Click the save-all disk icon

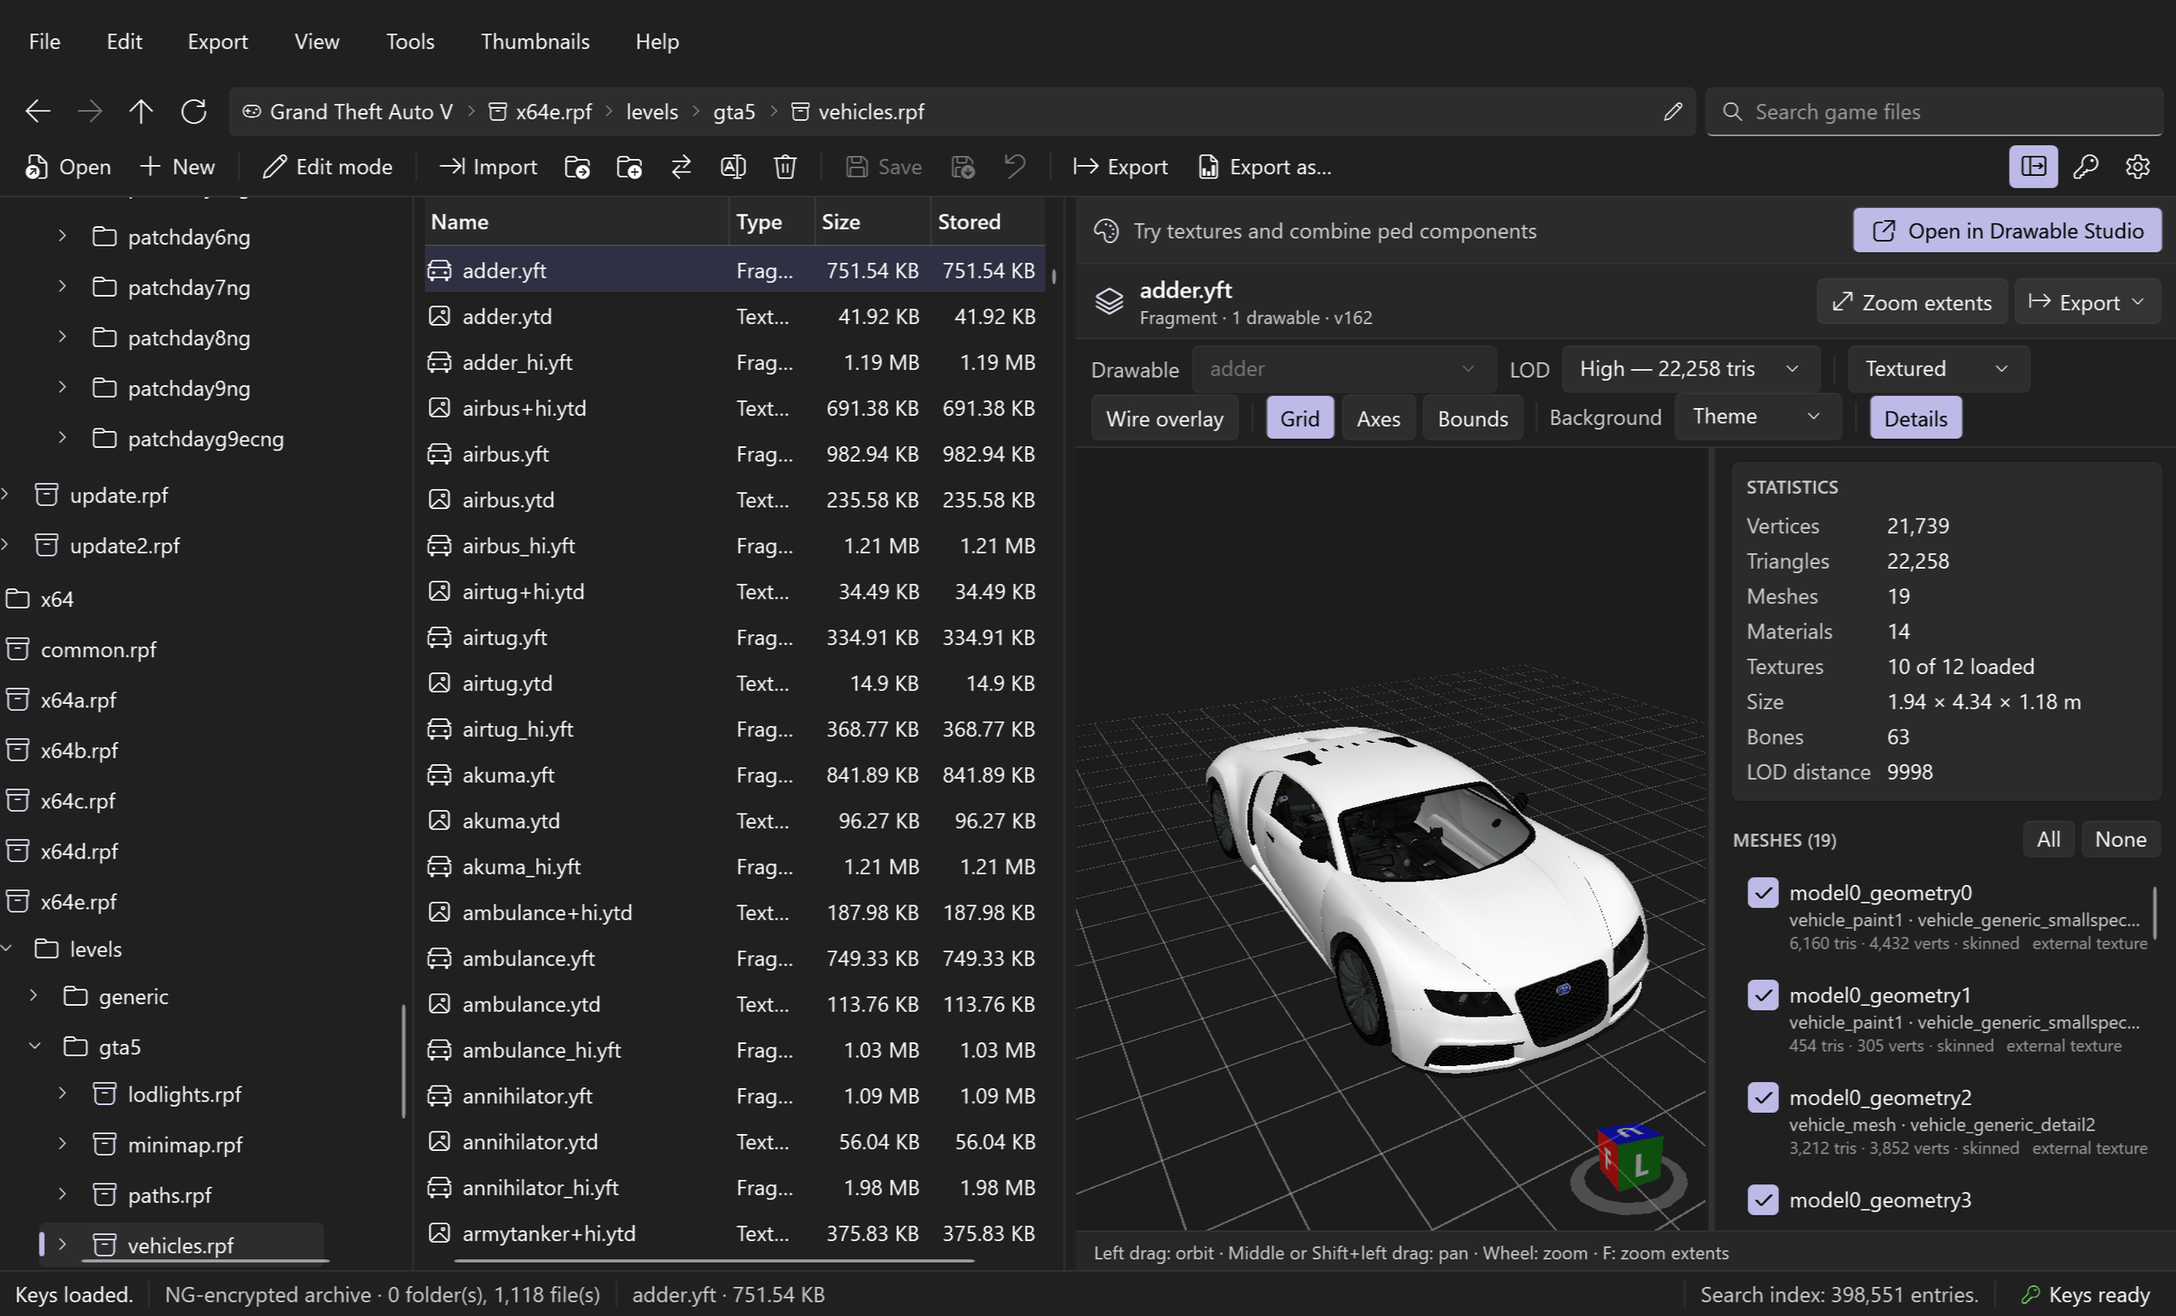(x=963, y=167)
